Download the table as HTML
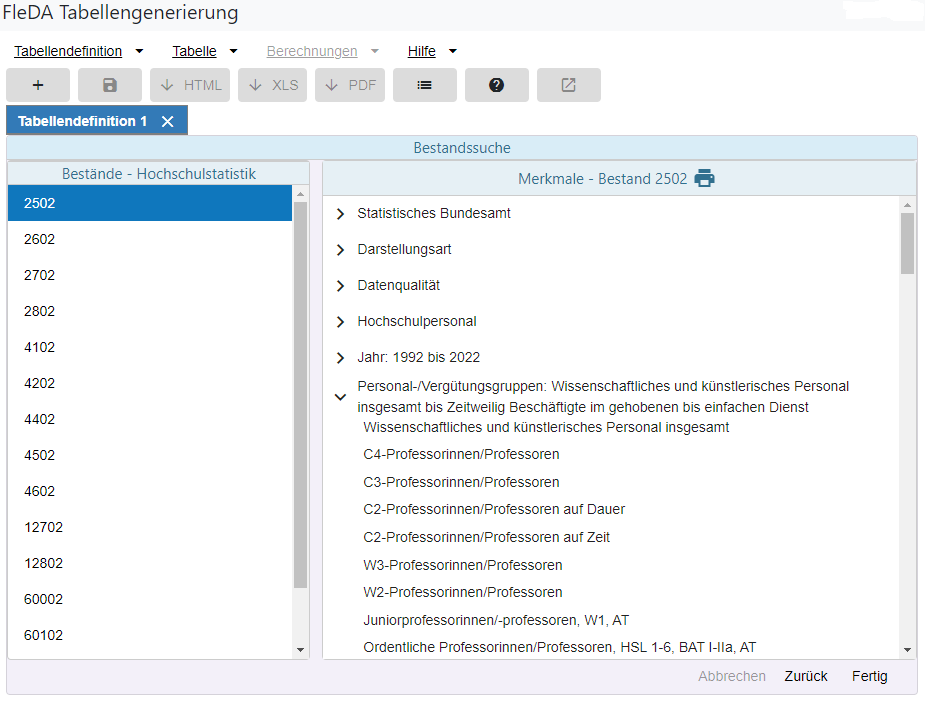The height and width of the screenshot is (702, 925). (x=191, y=85)
